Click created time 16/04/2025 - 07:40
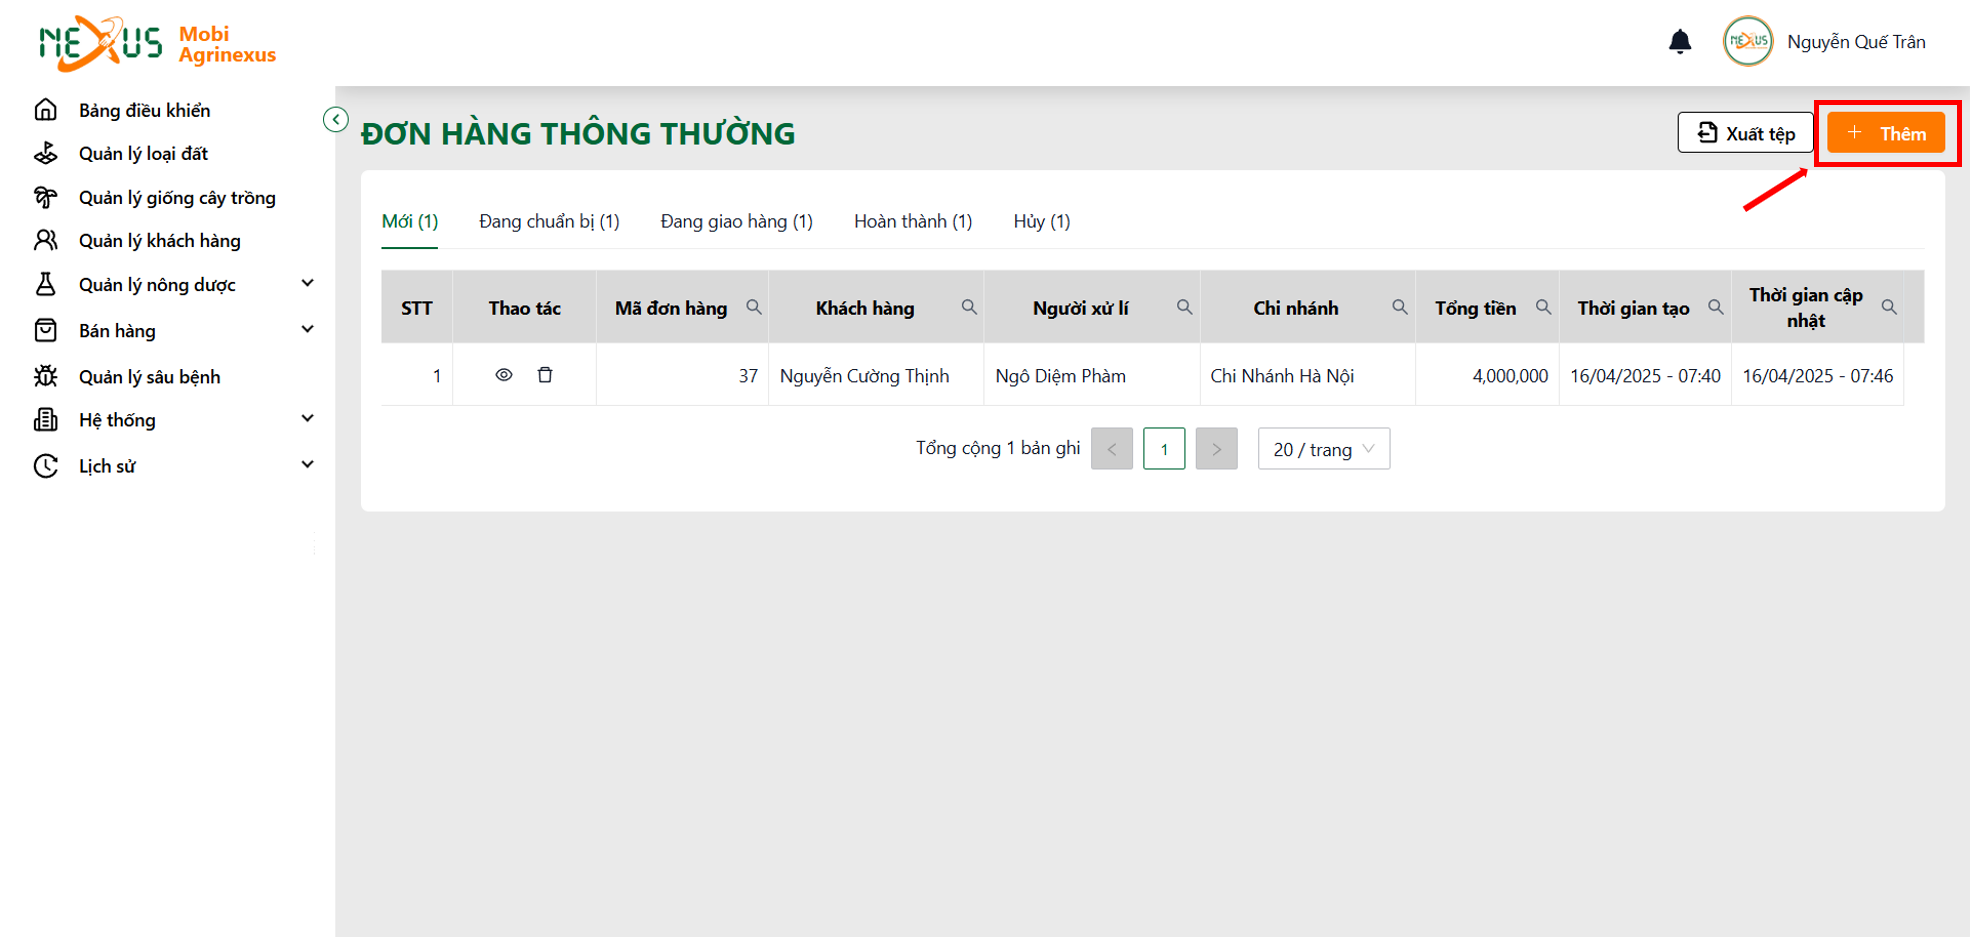The image size is (1972, 939). [1645, 376]
